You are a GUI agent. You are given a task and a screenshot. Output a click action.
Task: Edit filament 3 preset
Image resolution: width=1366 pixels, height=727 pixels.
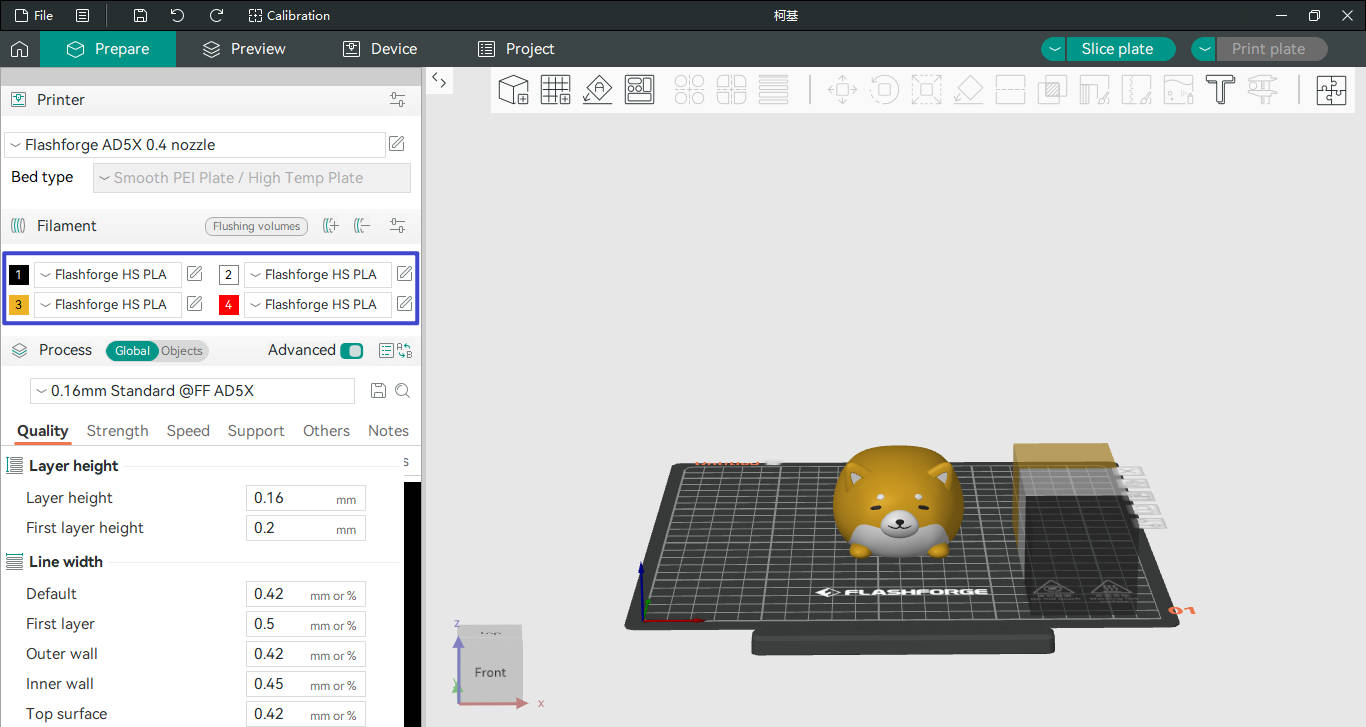pyautogui.click(x=195, y=303)
